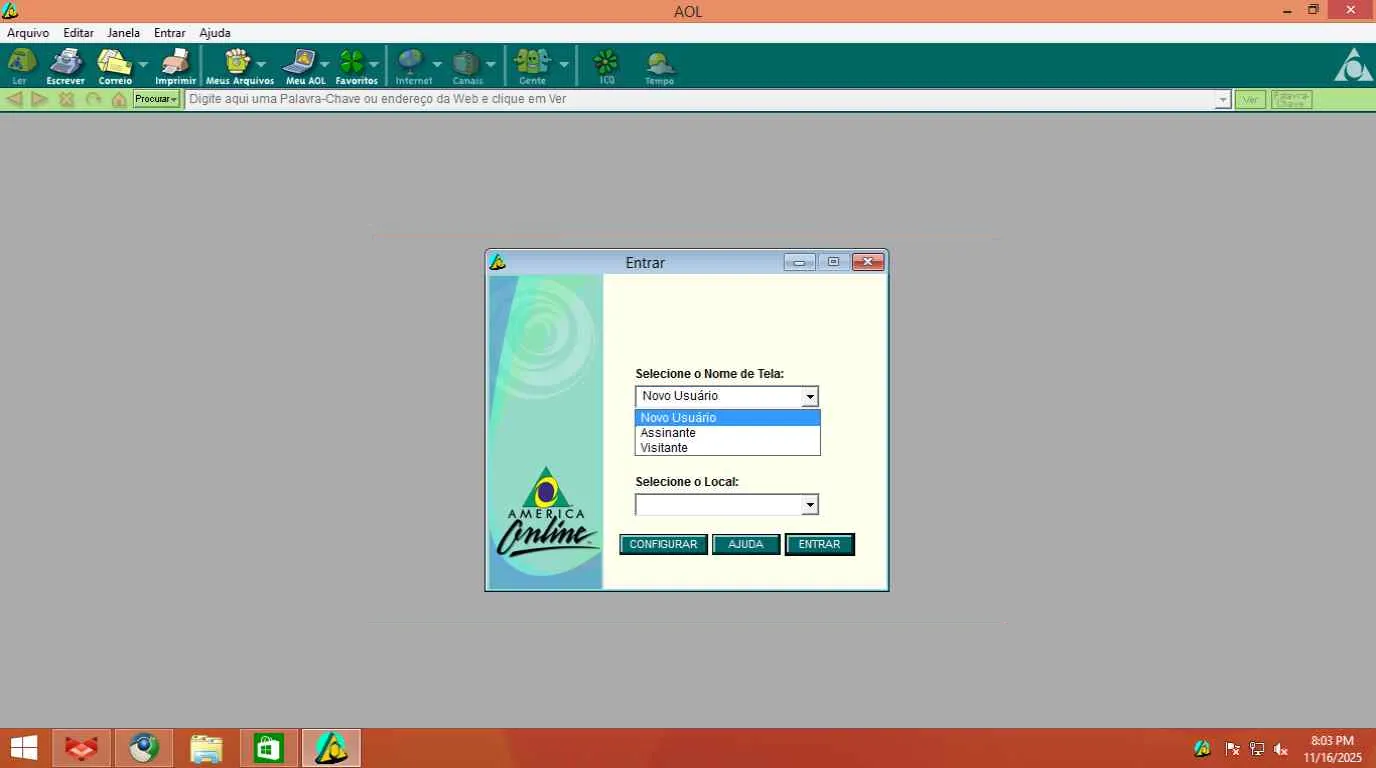
Task: Select Novo Usuário in the list
Action: pos(728,418)
